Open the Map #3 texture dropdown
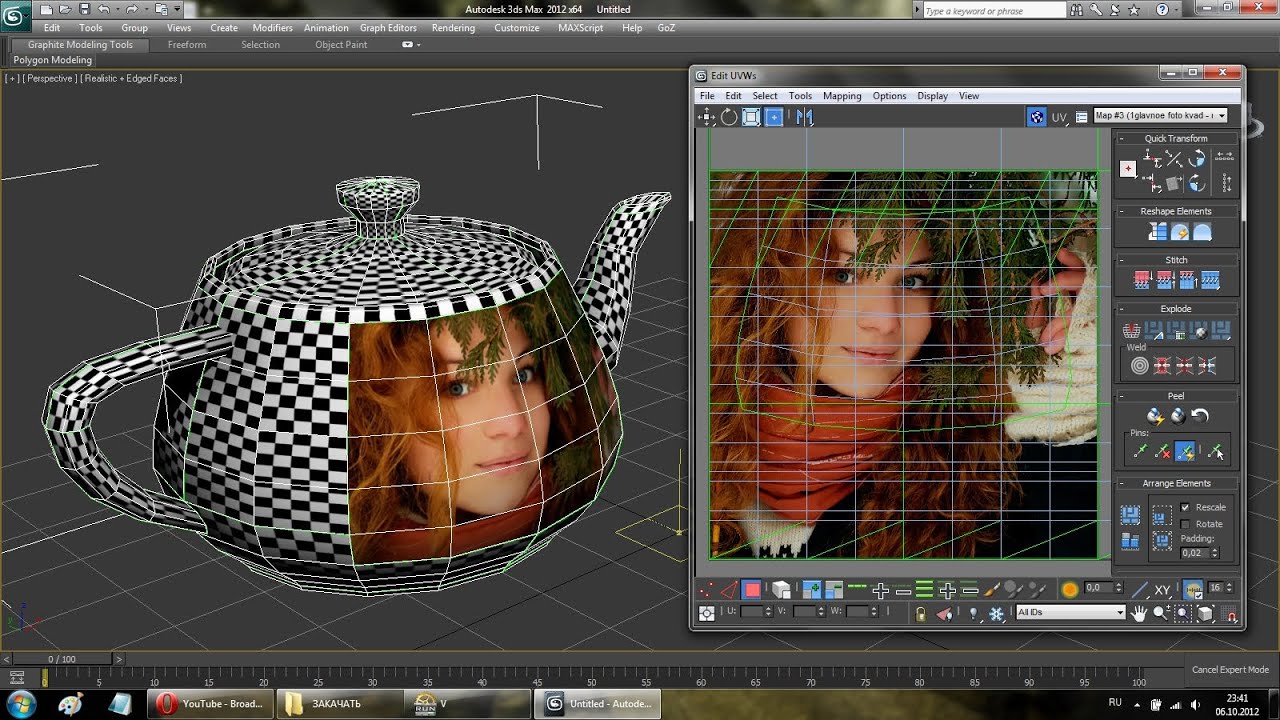Viewport: 1280px width, 720px height. coord(1160,116)
